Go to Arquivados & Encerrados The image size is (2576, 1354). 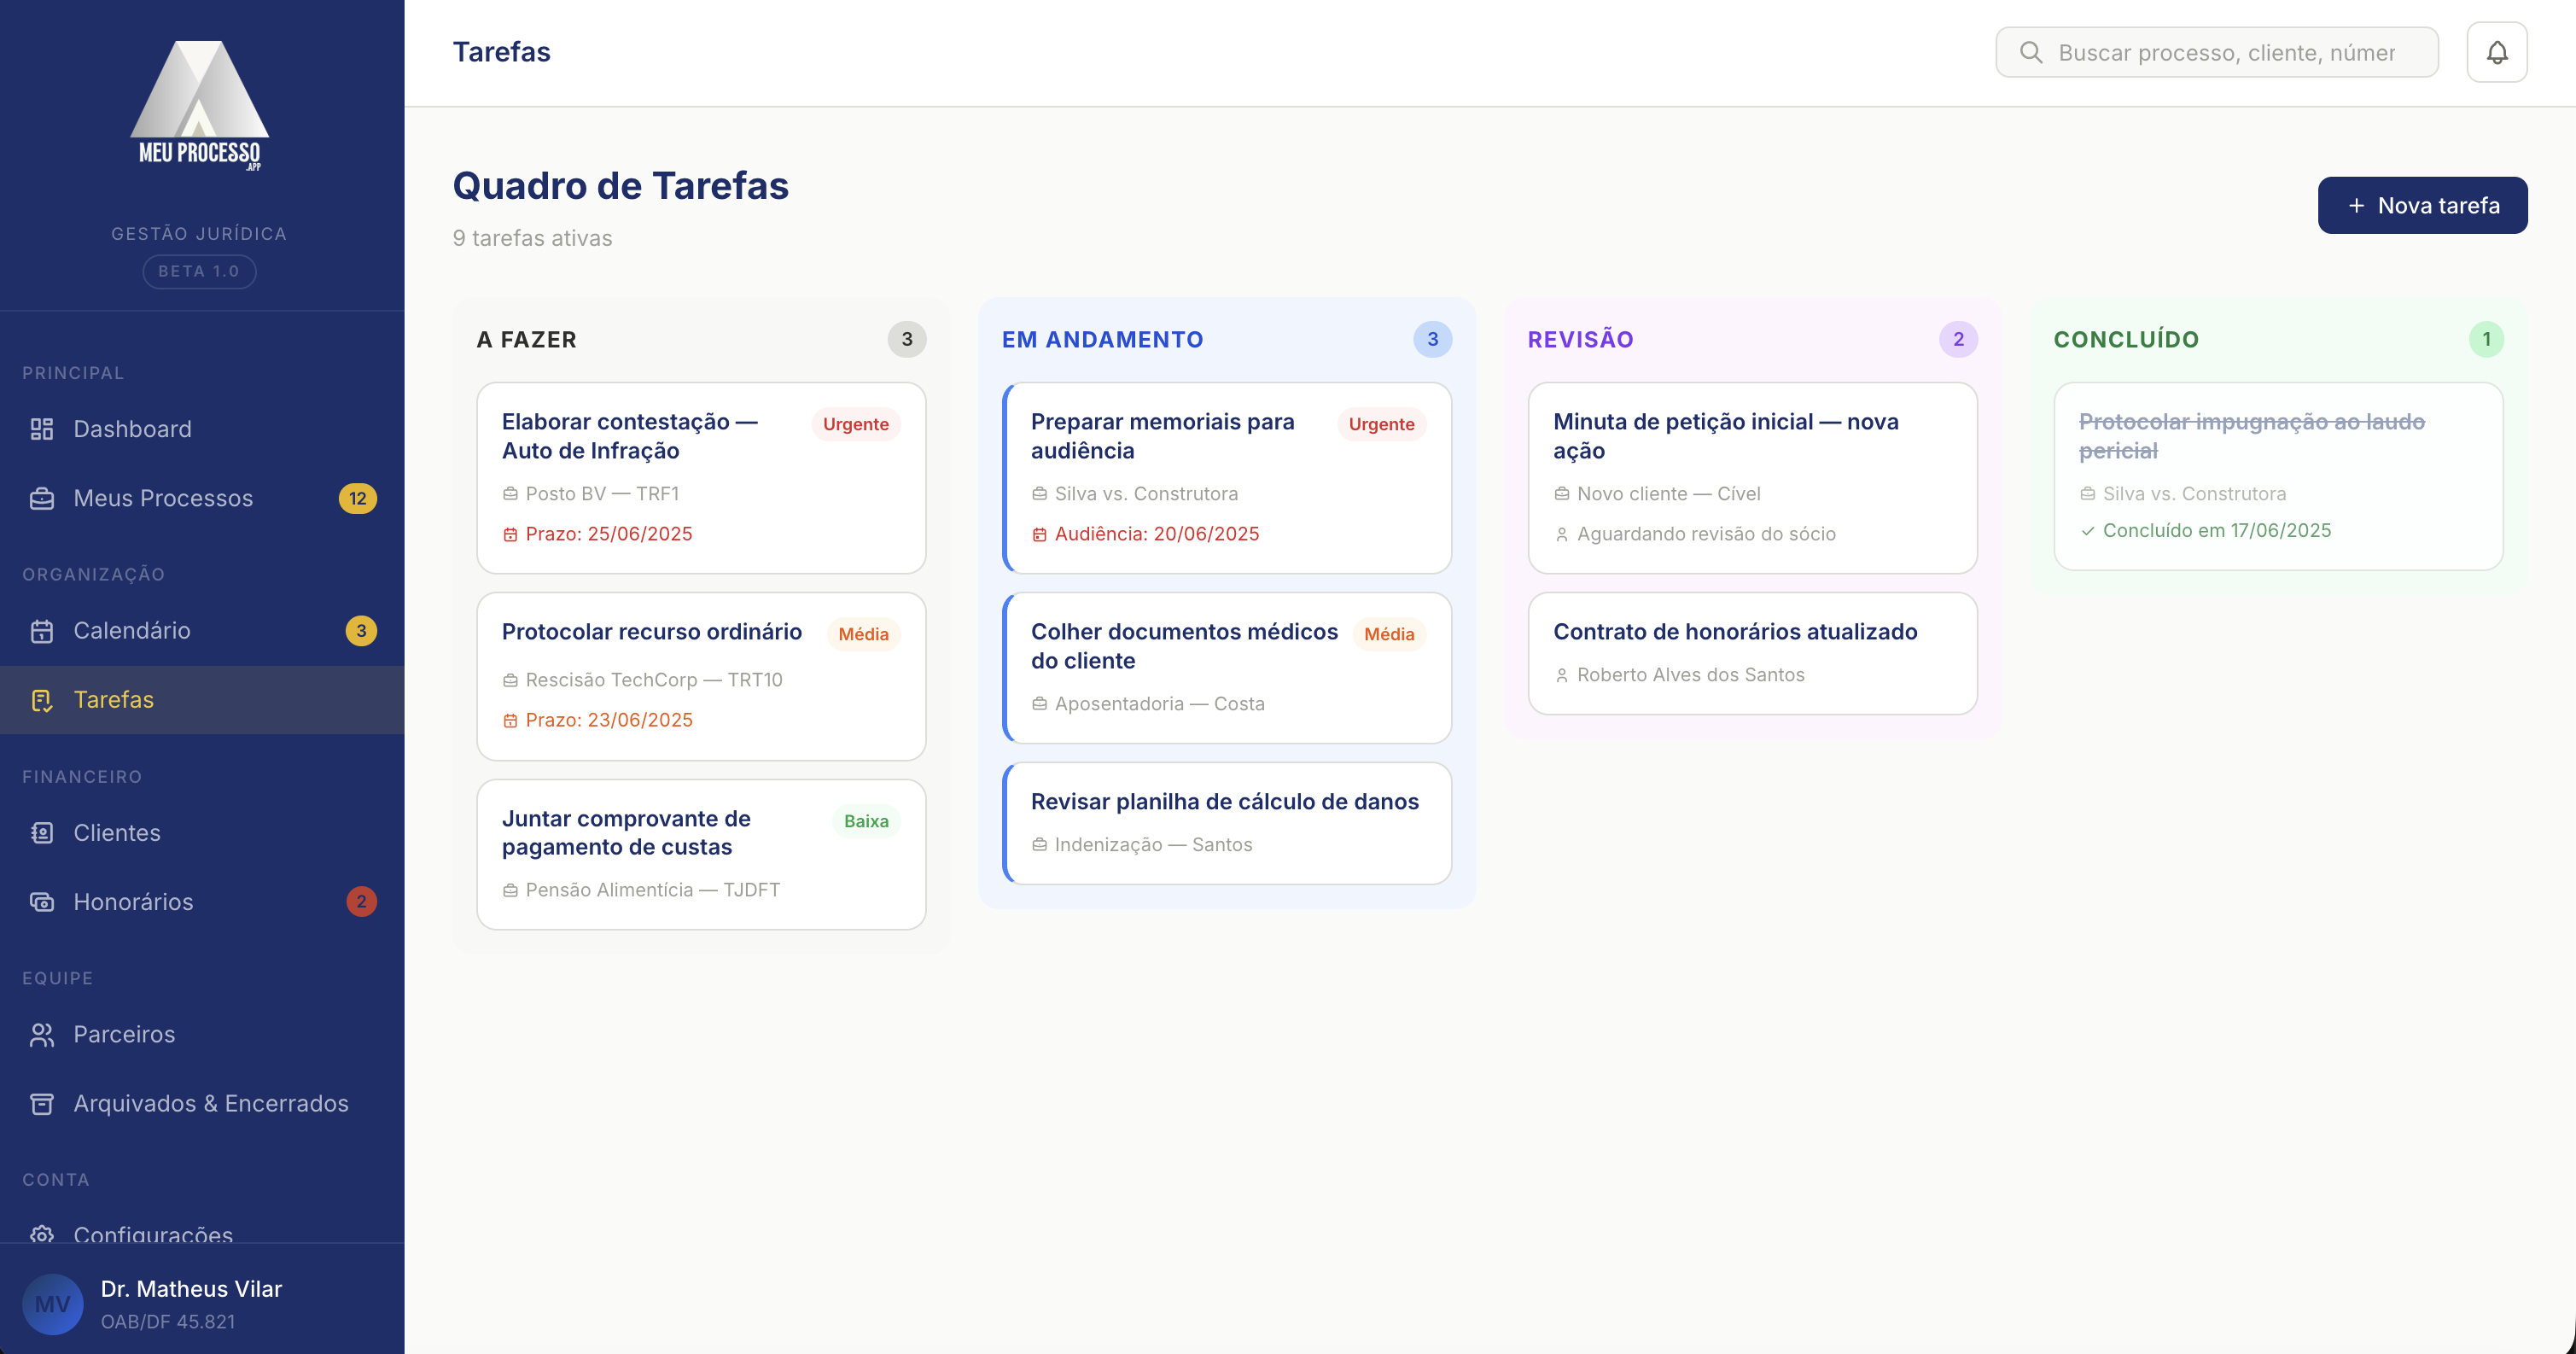pyautogui.click(x=202, y=1104)
